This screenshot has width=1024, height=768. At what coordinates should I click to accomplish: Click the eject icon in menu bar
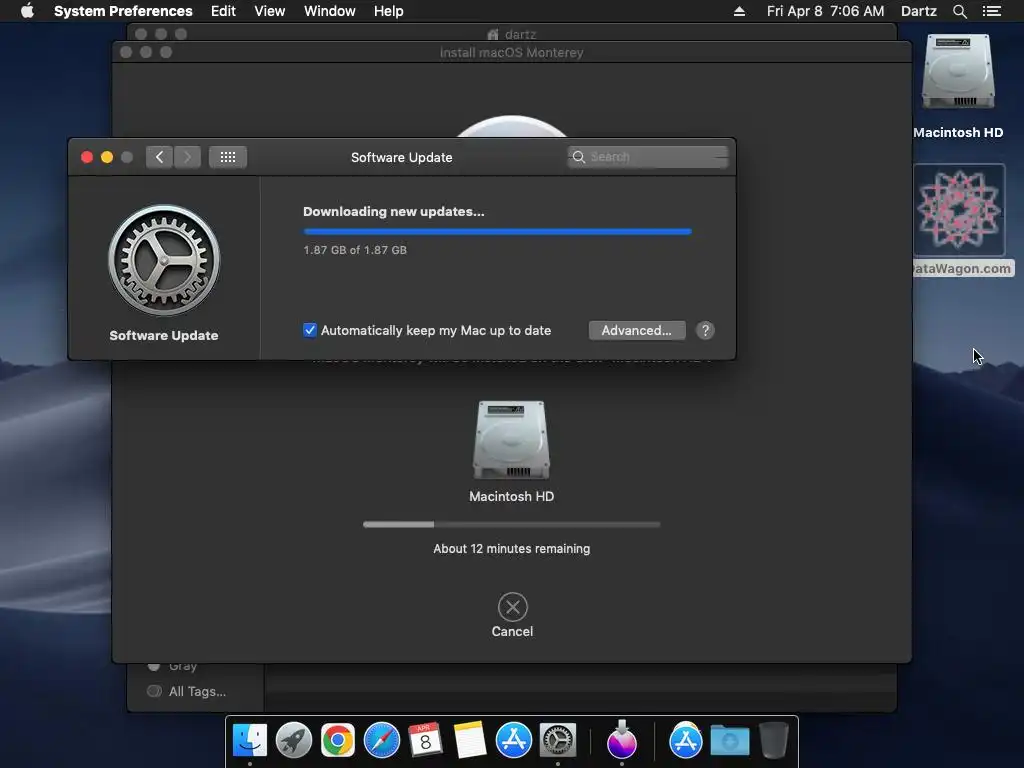(739, 11)
